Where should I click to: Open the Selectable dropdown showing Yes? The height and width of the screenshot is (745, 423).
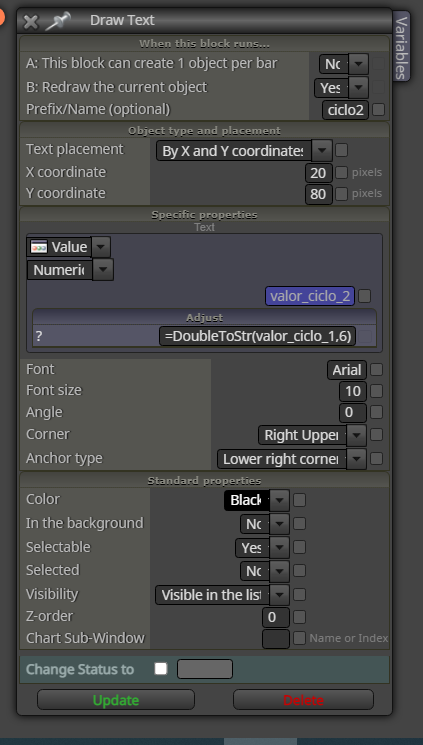click(x=262, y=548)
